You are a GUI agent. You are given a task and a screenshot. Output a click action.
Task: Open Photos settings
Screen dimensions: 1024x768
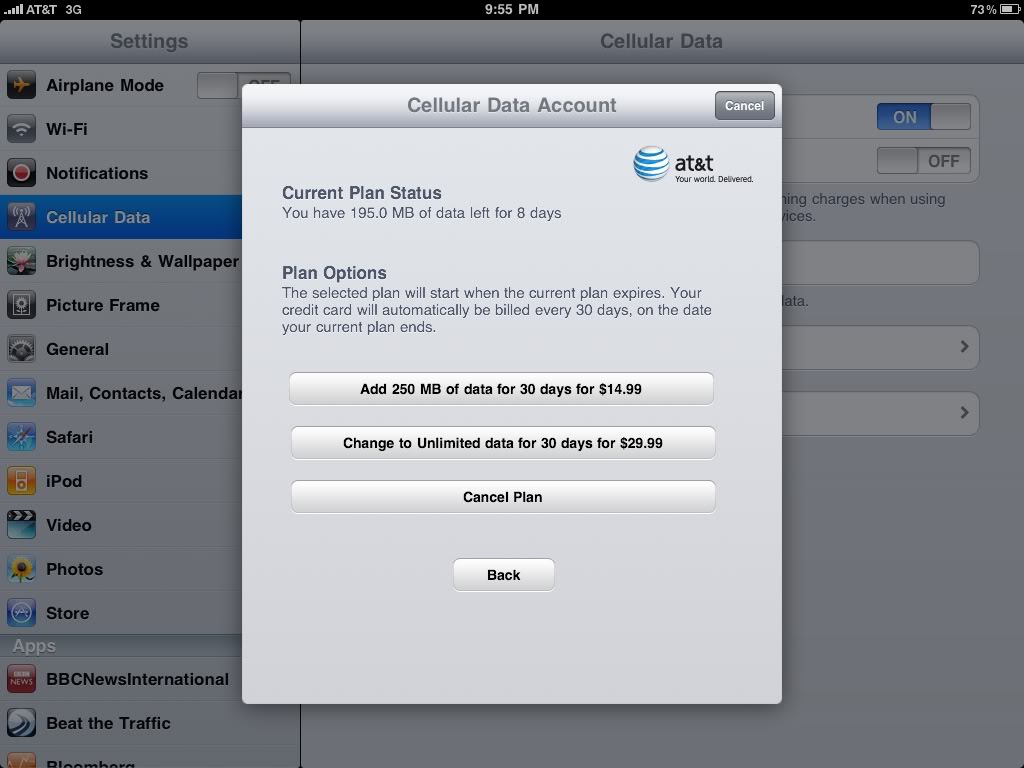[x=121, y=569]
